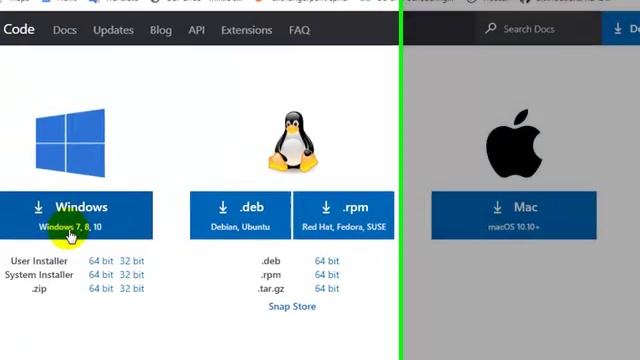This screenshot has width=640, height=360.
Task: Choose Linux .tar.gz 64 bit link
Action: point(327,289)
